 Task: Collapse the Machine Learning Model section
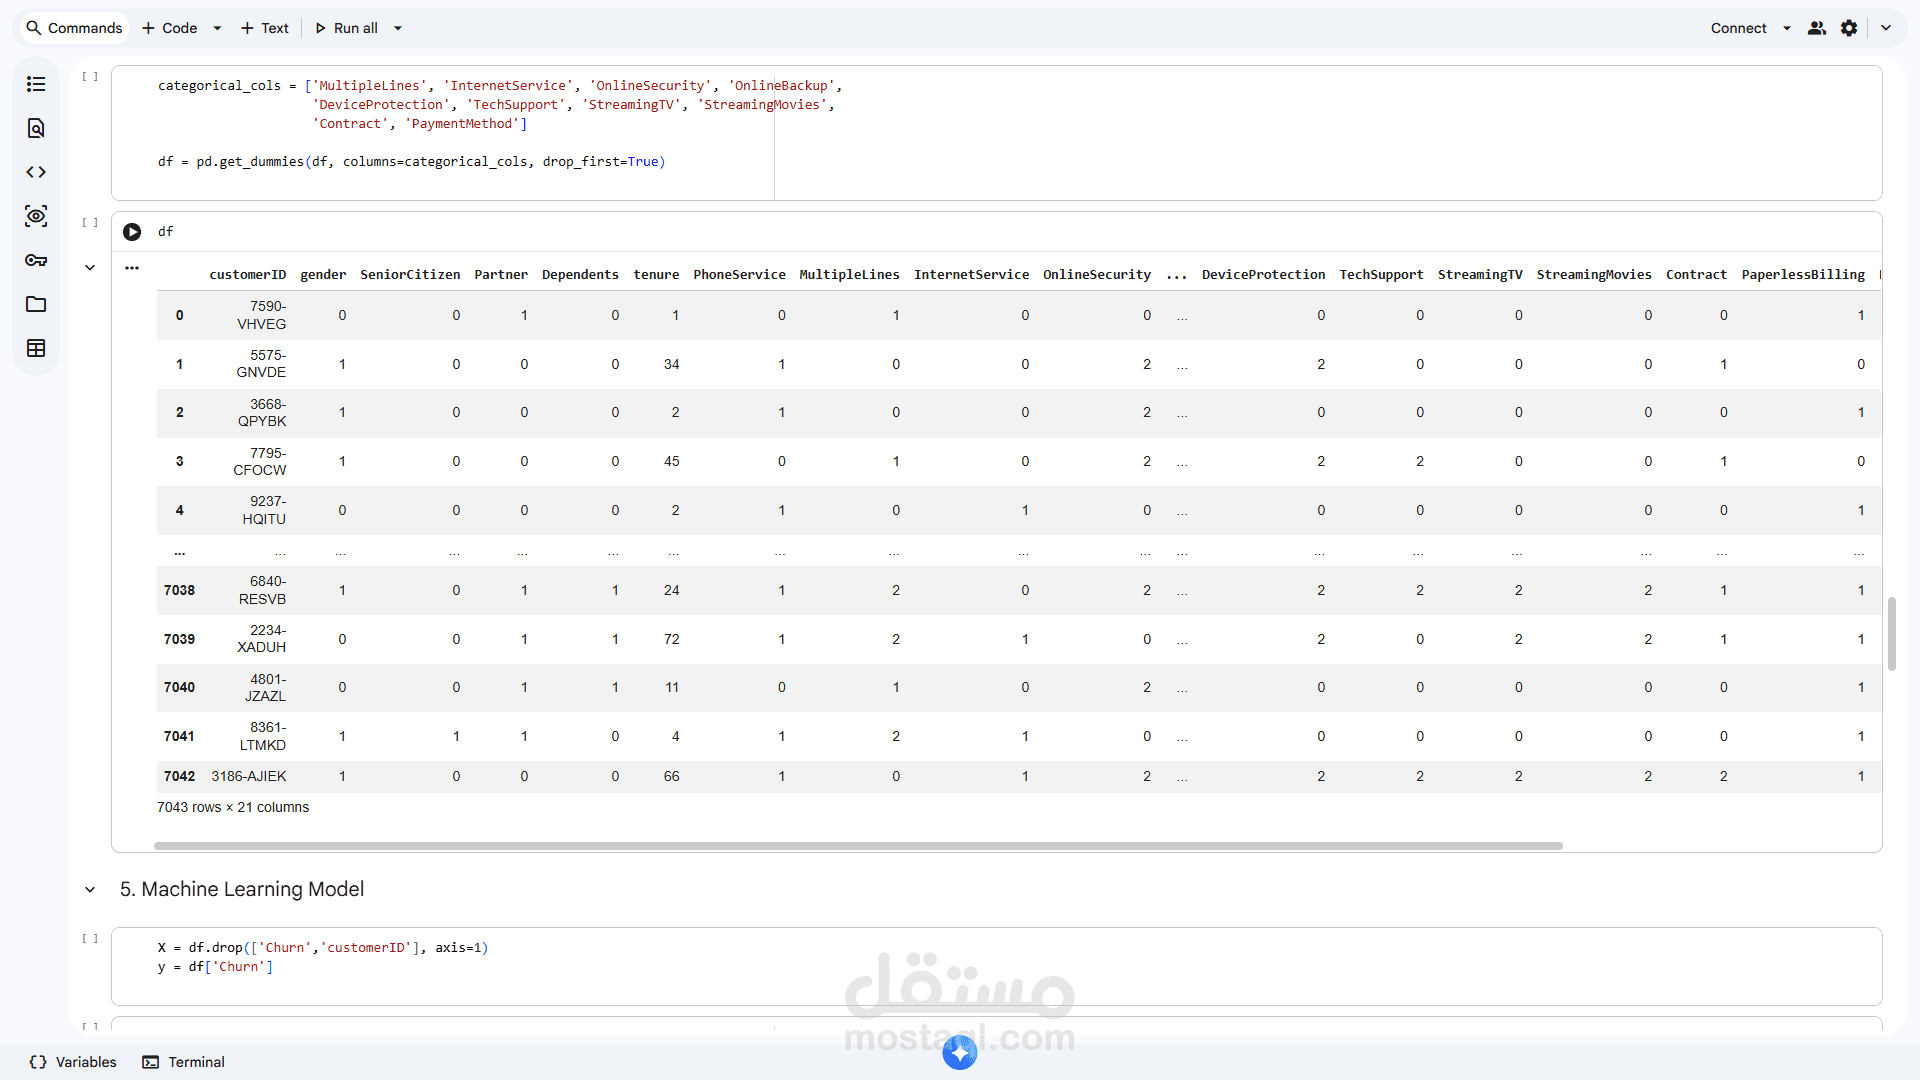point(90,890)
